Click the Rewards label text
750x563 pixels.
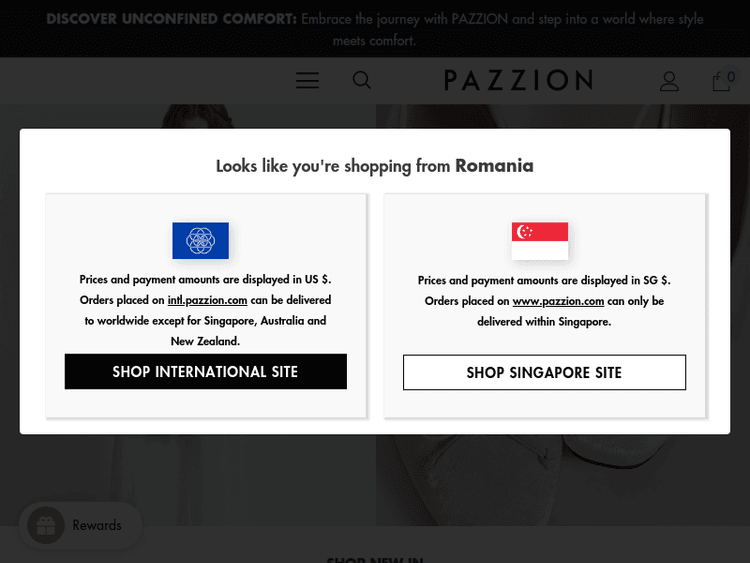click(97, 525)
